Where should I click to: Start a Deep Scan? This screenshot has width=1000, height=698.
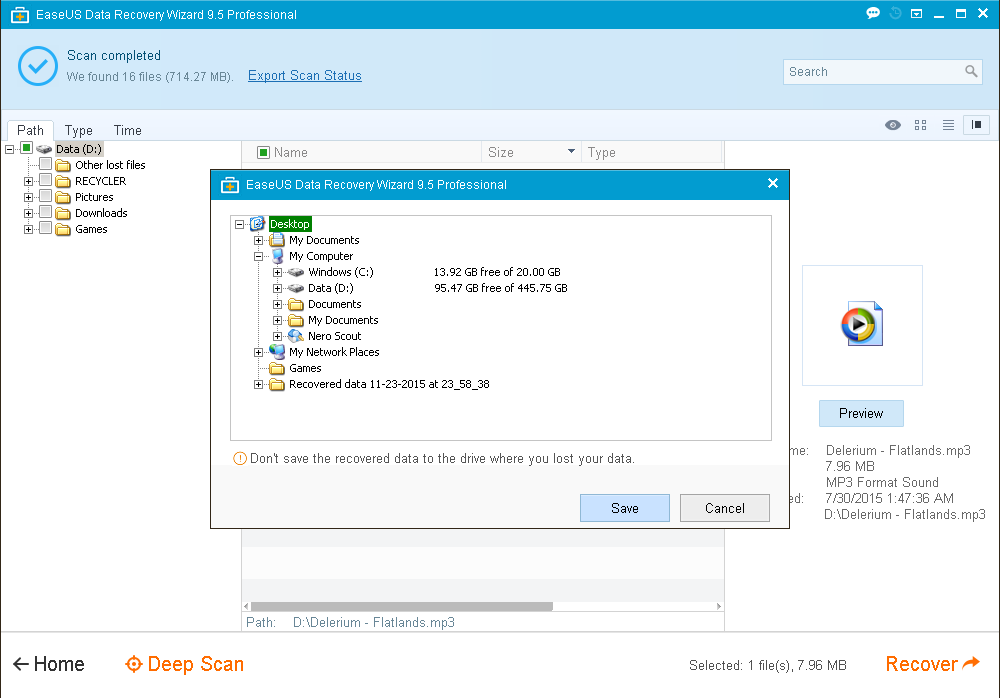click(x=184, y=664)
